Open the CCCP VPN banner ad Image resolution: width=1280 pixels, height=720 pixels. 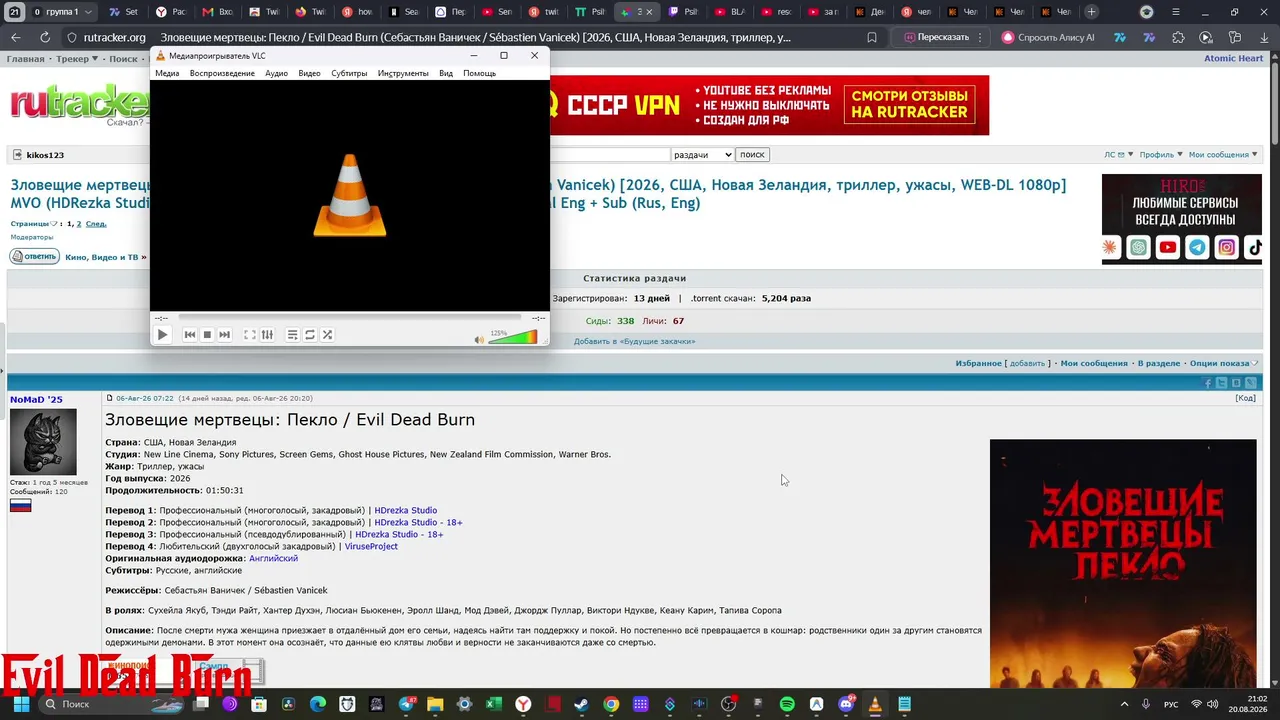click(769, 105)
